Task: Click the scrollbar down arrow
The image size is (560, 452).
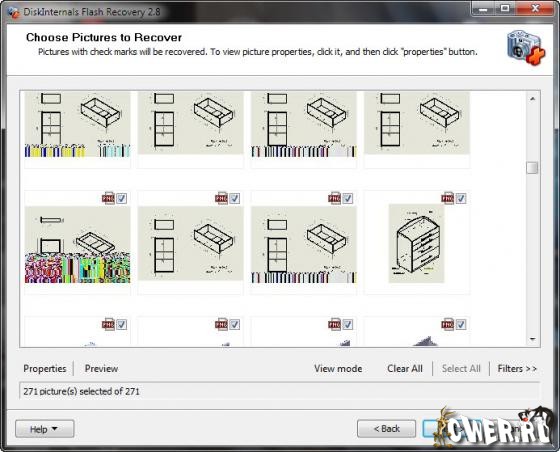Action: 532,339
